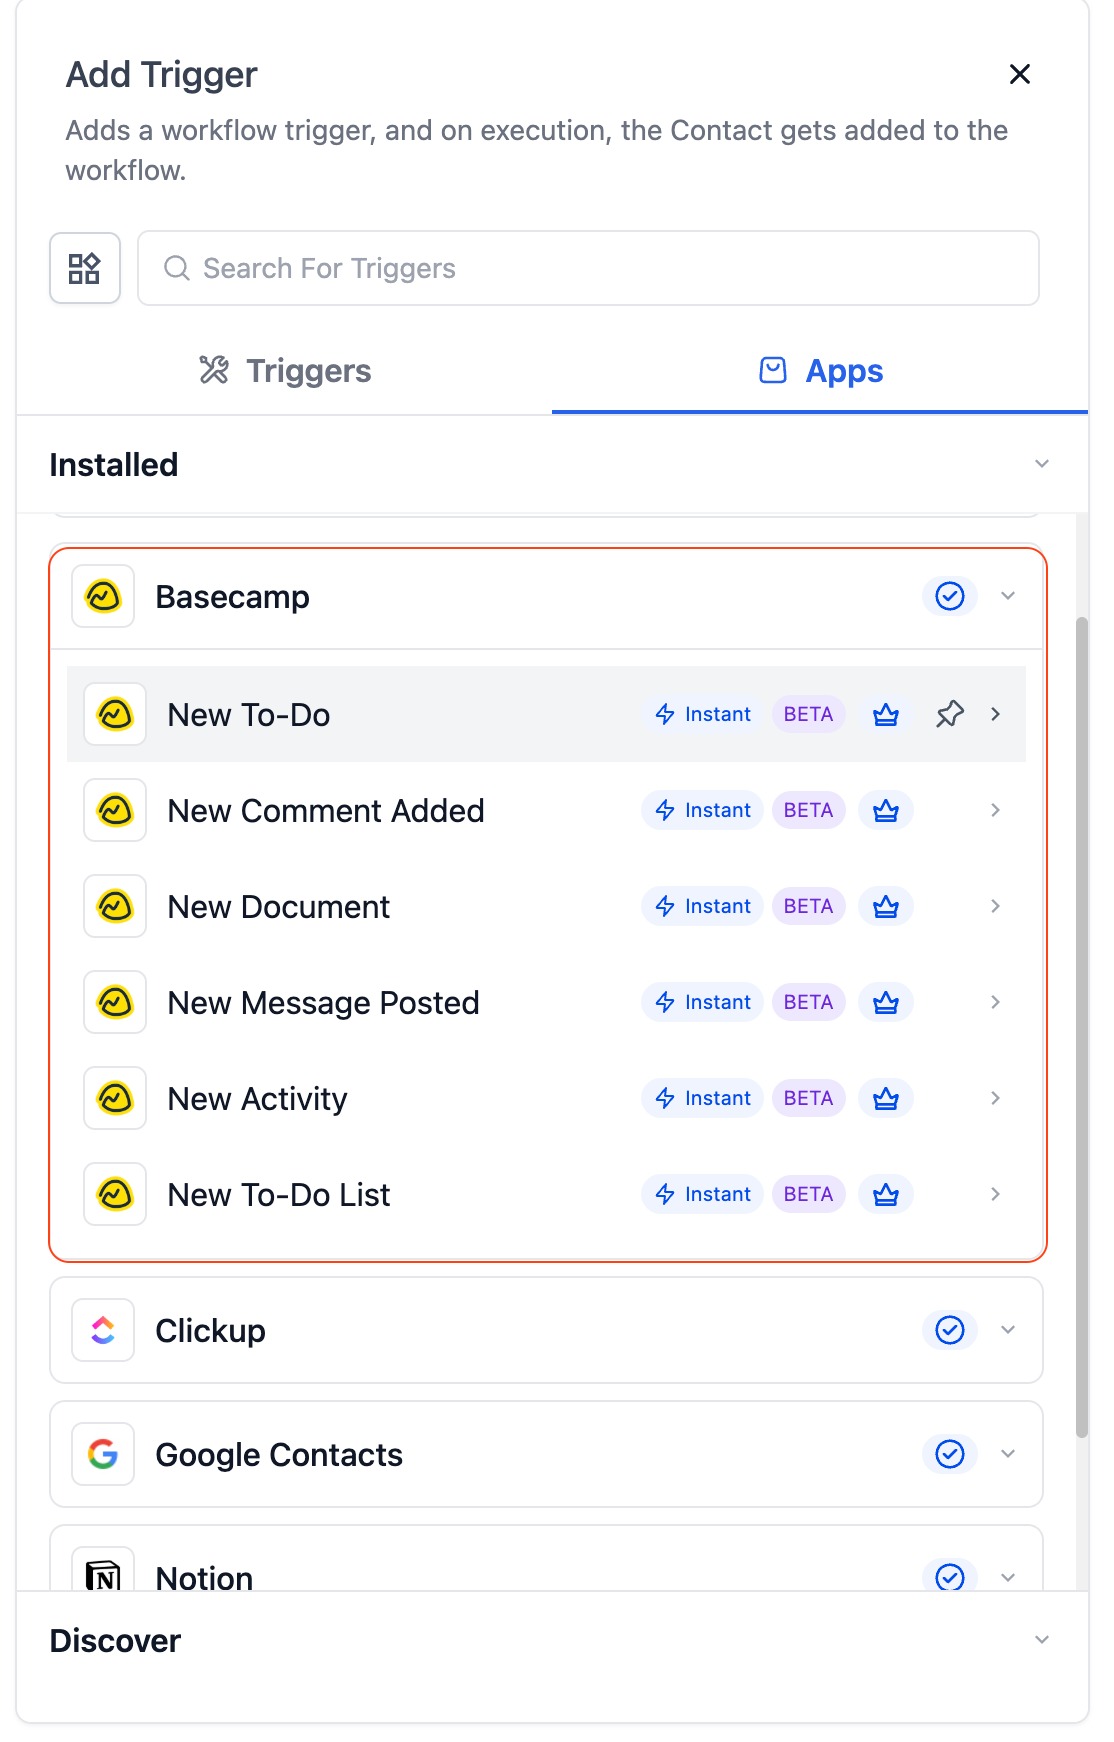Click Basecamp icon beside New Activity
Viewport: 1114px width, 1742px height.
tap(115, 1098)
